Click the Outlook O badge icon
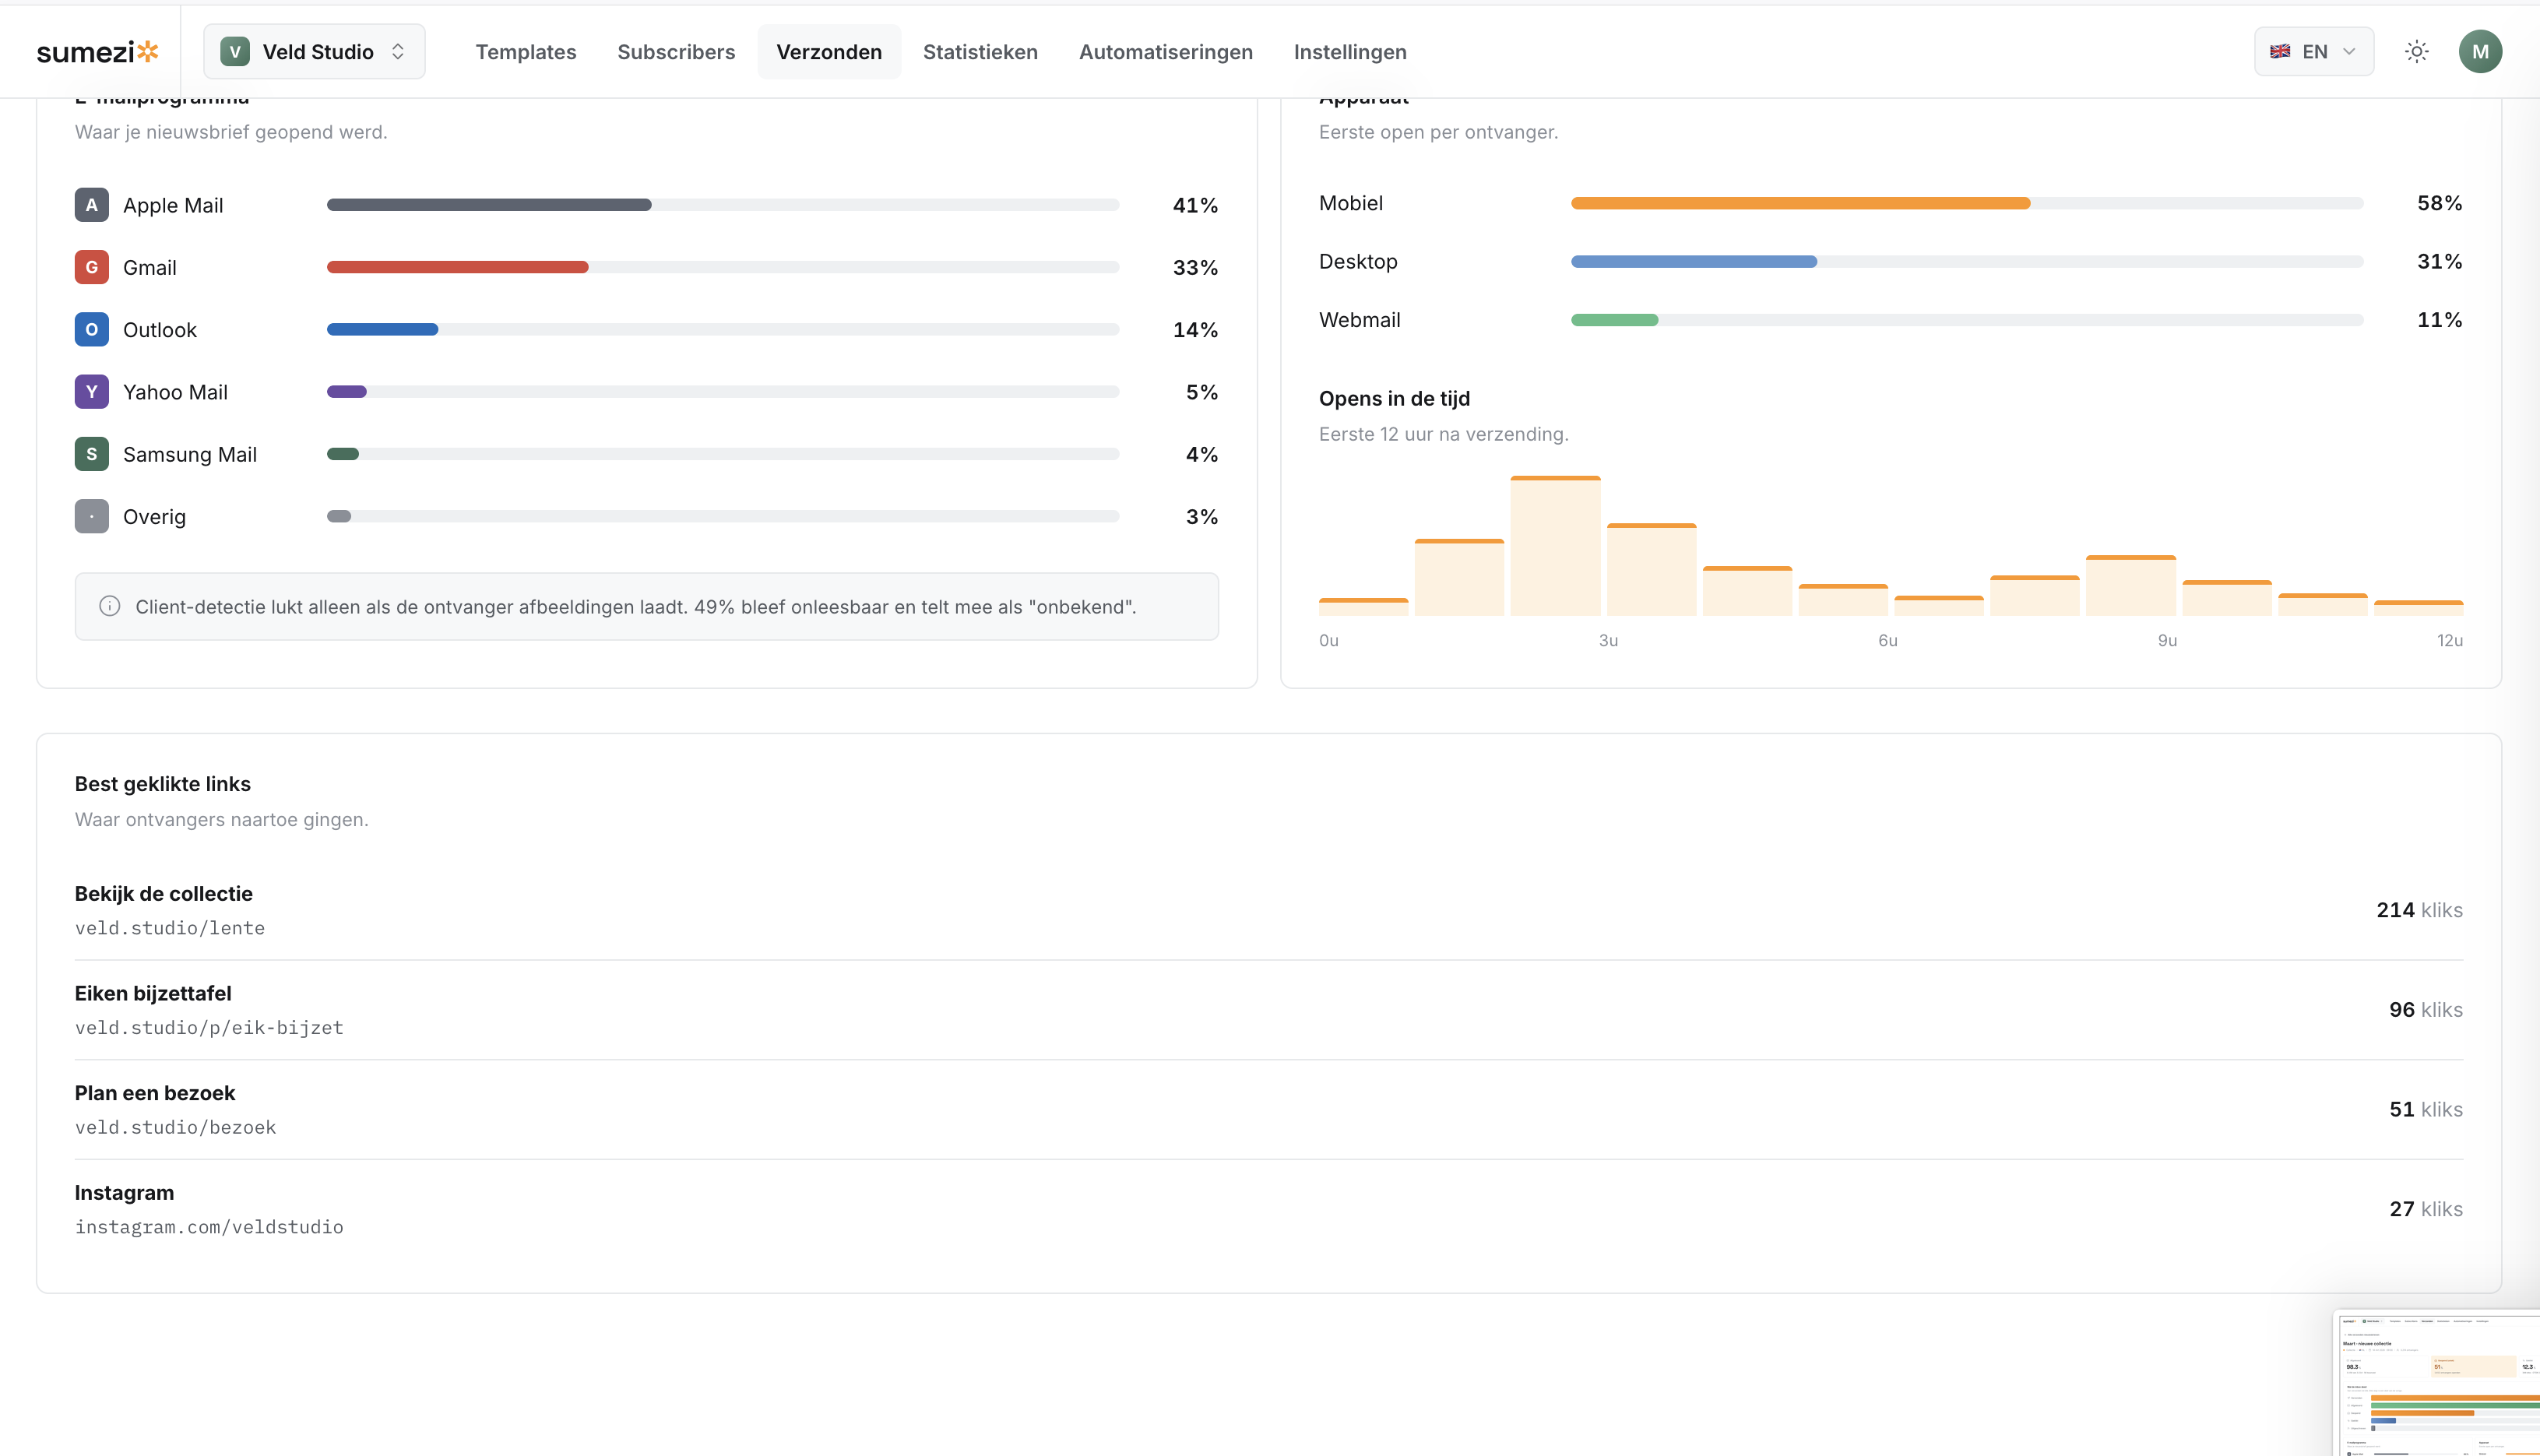The height and width of the screenshot is (1456, 2540). pyautogui.click(x=92, y=329)
